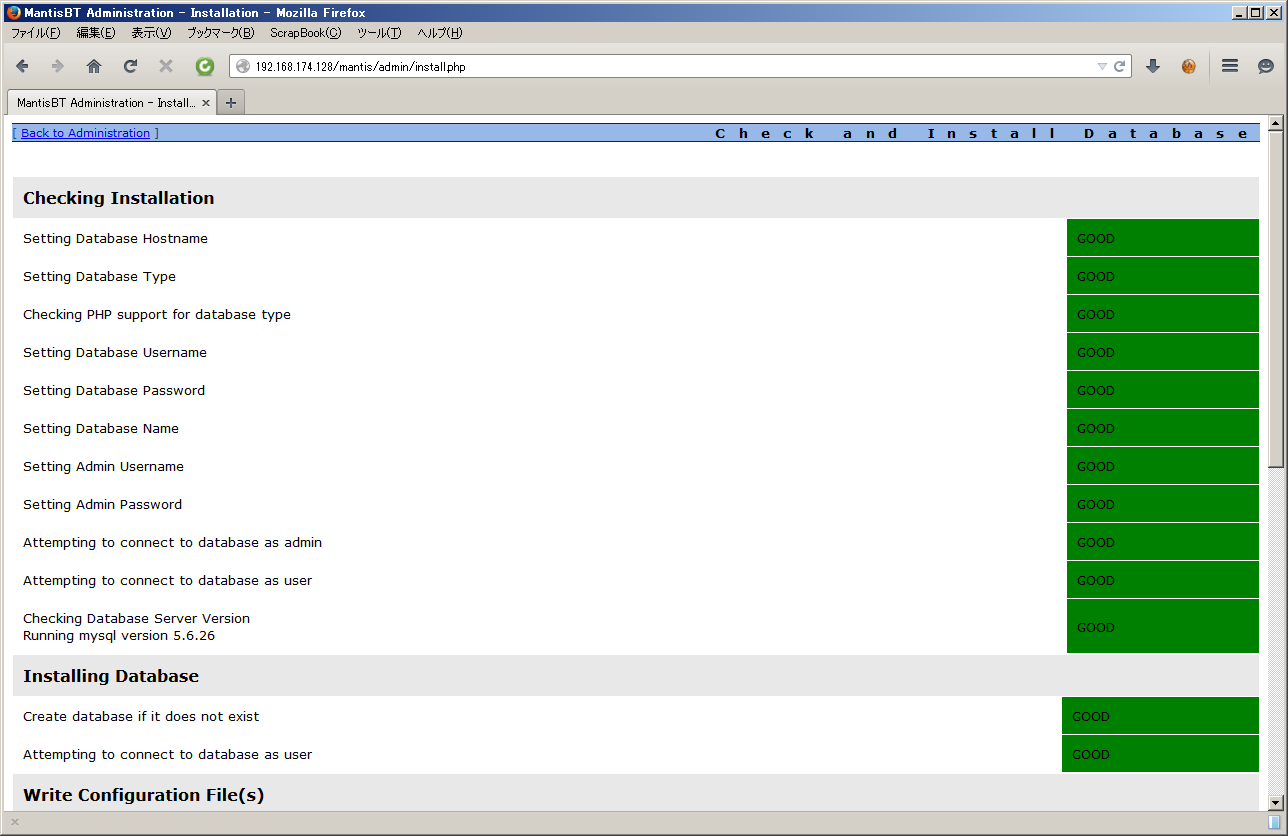This screenshot has height=836, width=1288.
Task: Click the Back to Administration link
Action: [x=85, y=133]
